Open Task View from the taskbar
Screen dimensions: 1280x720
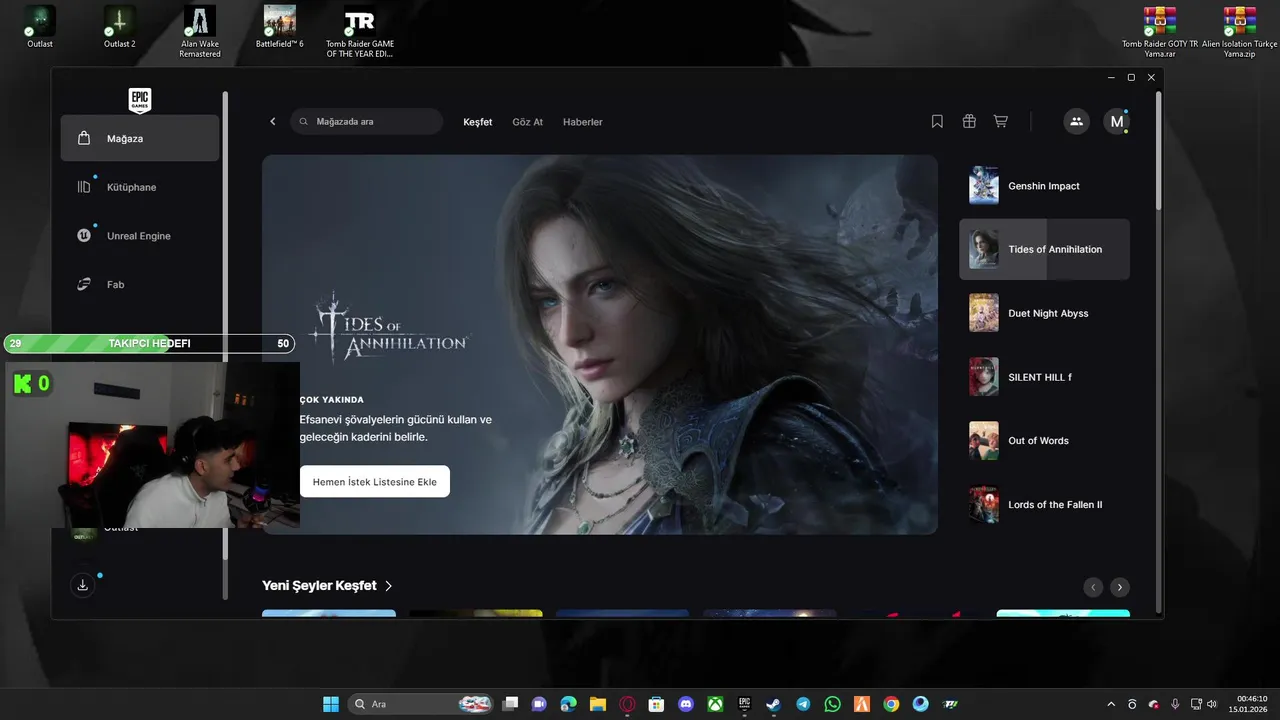510,704
